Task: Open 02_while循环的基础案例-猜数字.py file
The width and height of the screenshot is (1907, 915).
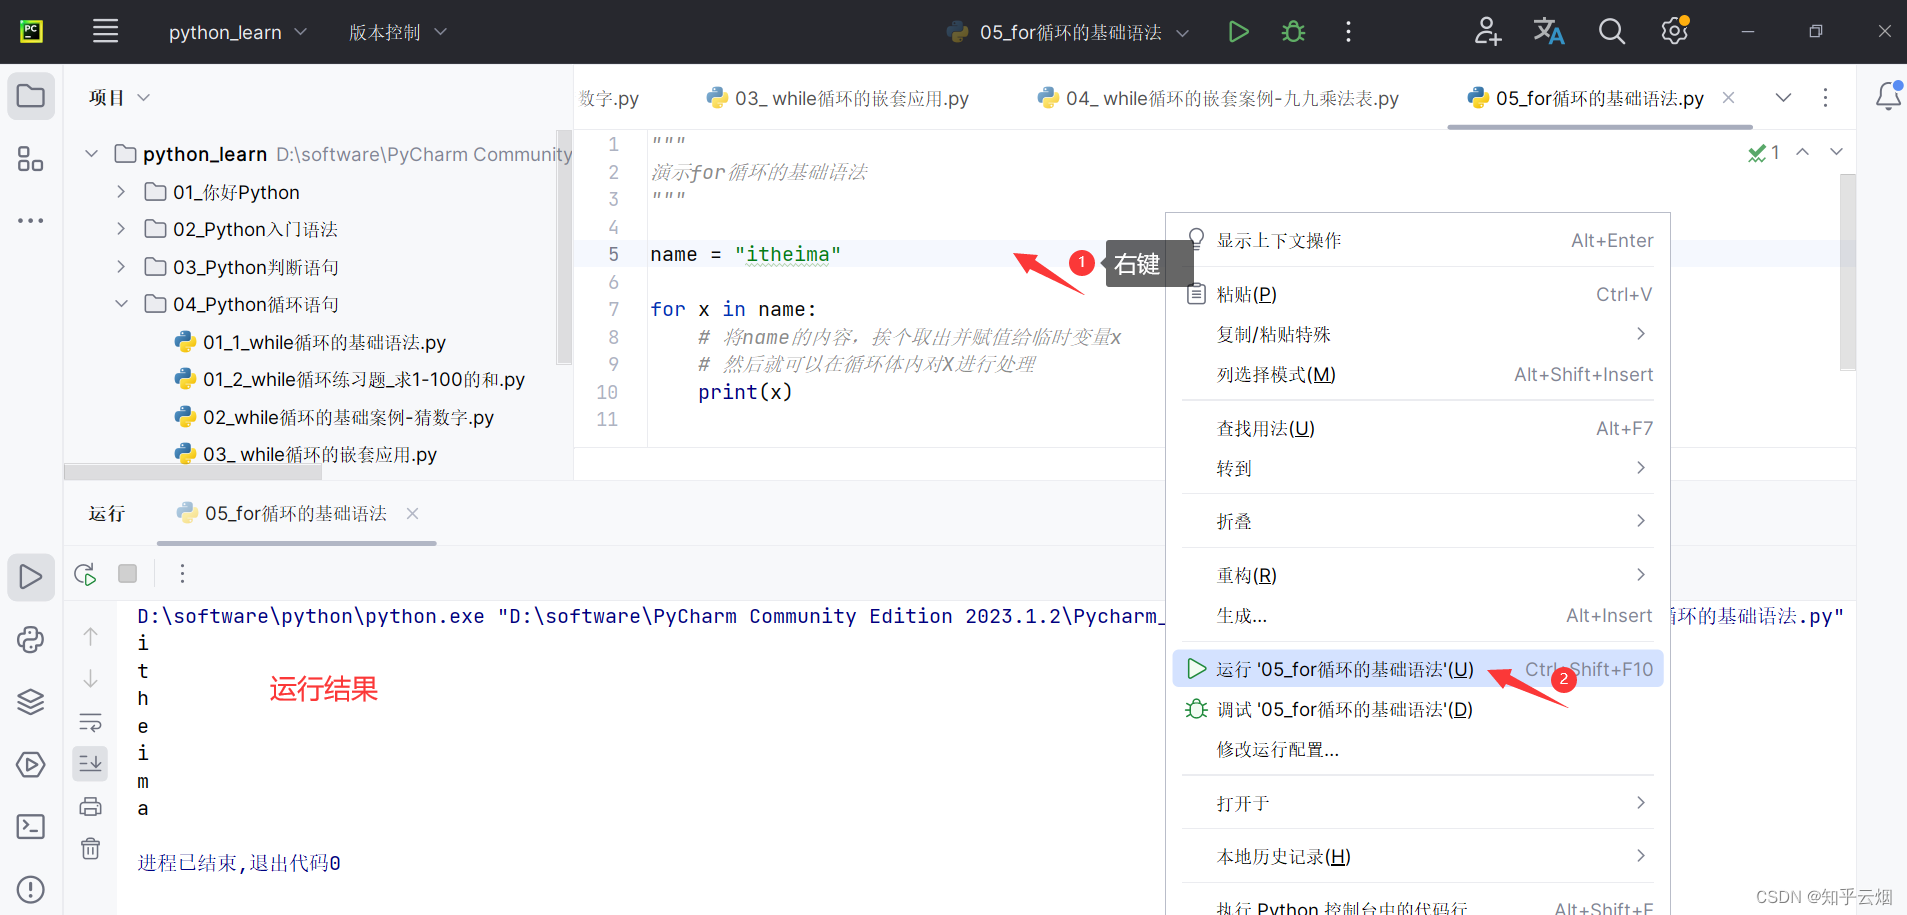Action: coord(335,417)
